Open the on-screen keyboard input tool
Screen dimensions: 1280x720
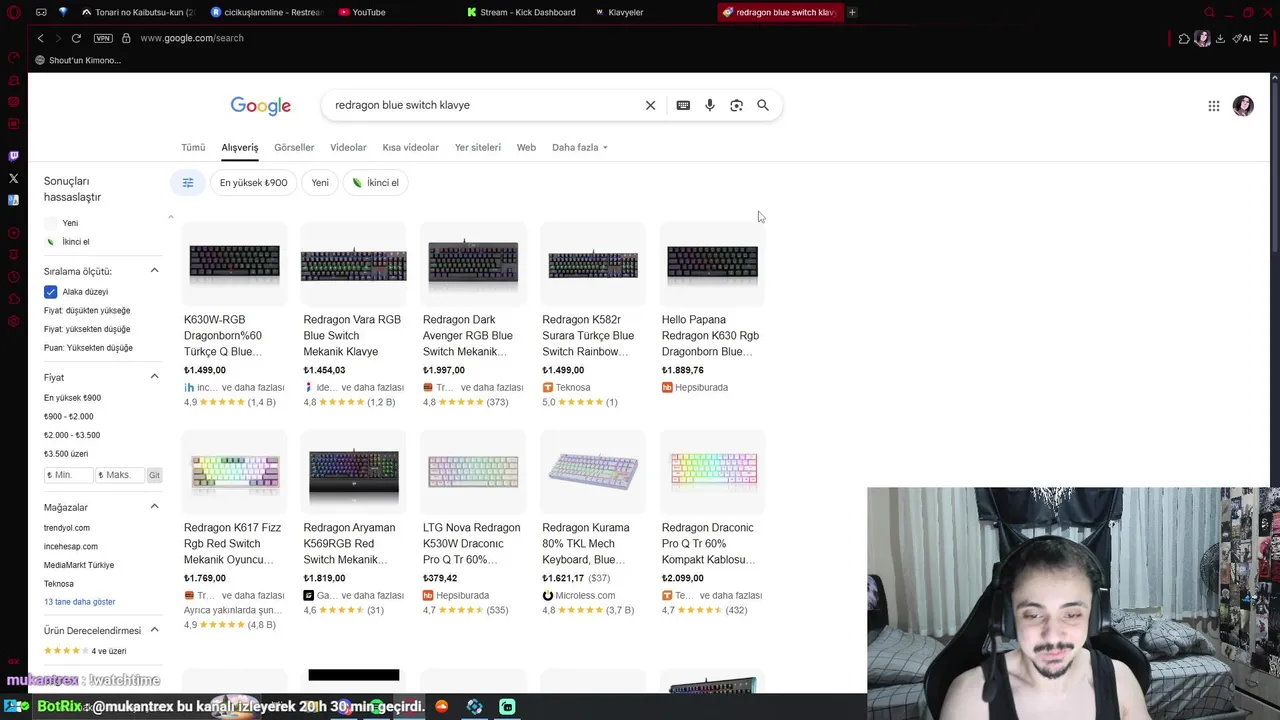683,105
